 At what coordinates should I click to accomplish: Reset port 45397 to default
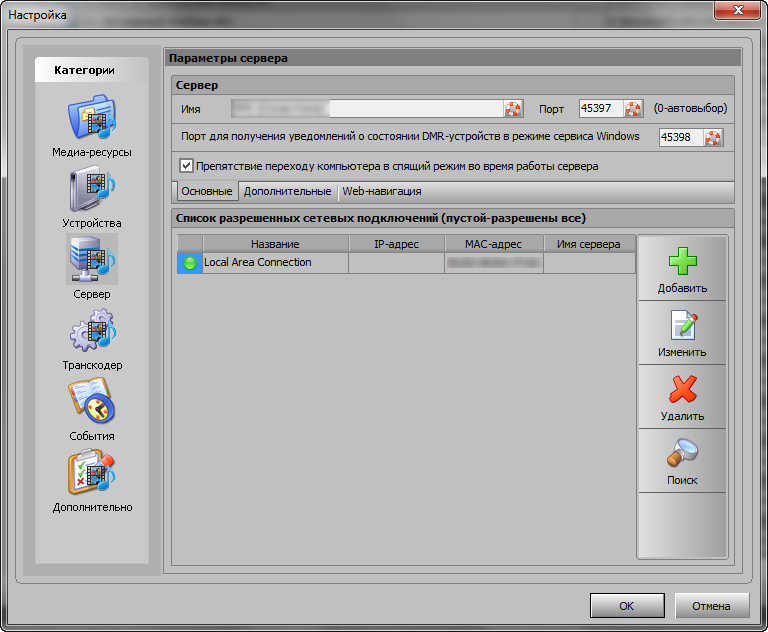pyautogui.click(x=633, y=109)
